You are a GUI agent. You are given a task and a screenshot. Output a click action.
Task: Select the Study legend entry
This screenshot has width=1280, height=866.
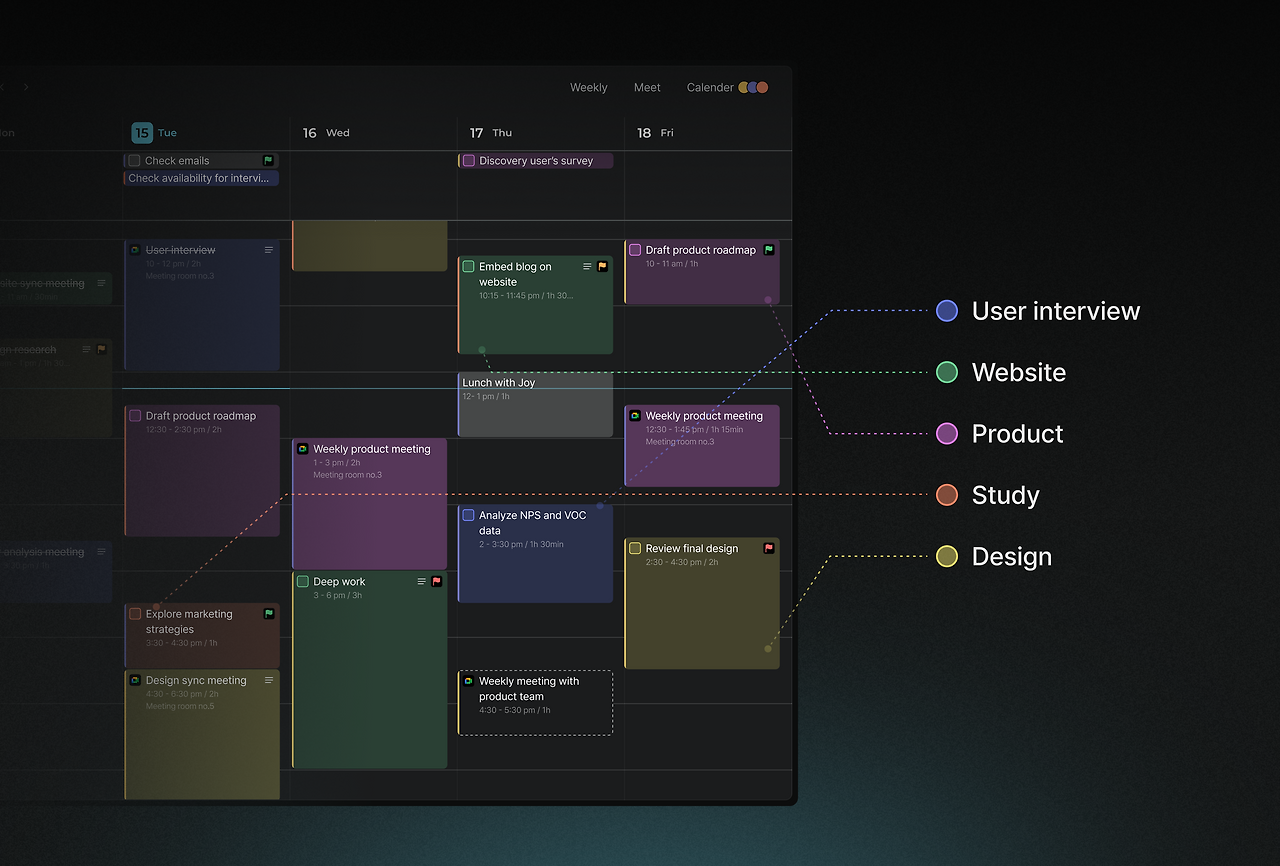pyautogui.click(x=1004, y=495)
